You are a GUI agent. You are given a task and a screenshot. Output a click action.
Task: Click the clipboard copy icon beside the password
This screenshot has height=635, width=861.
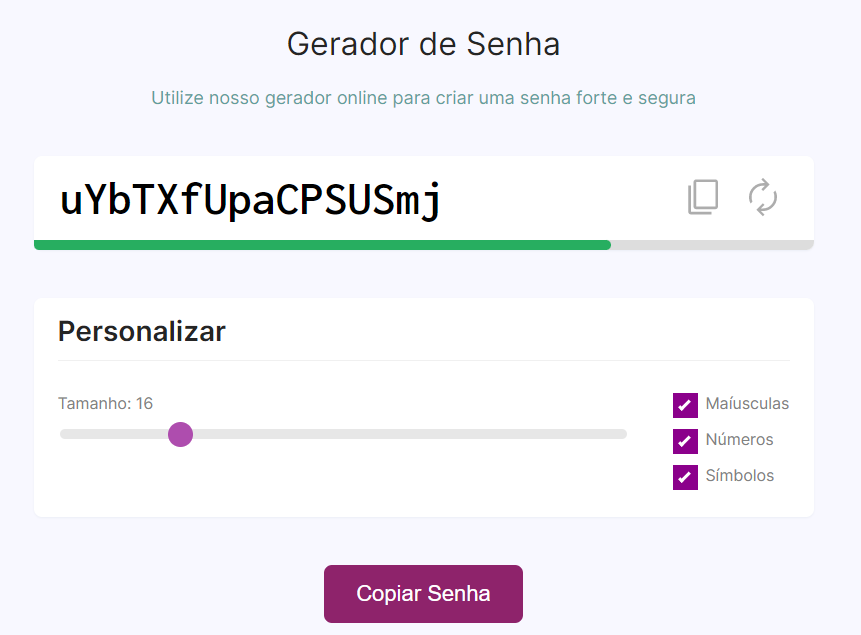coord(703,197)
